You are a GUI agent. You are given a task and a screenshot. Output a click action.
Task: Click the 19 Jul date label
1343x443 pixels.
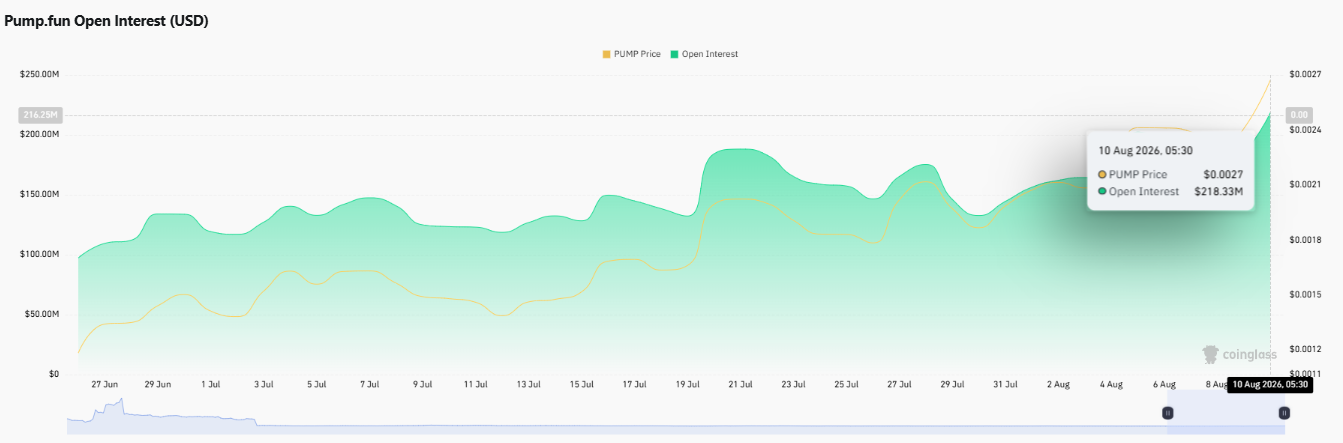[x=687, y=384]
